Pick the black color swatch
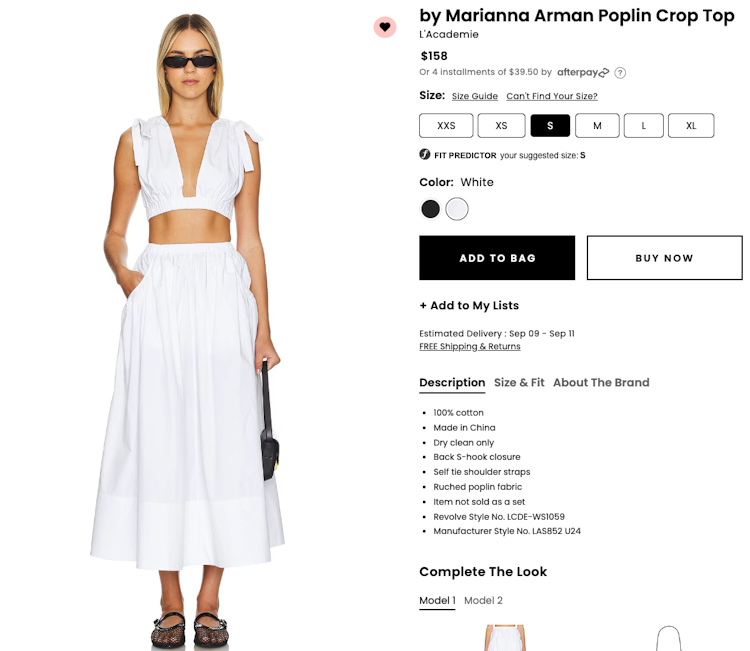This screenshot has height=651, width=750. (430, 209)
